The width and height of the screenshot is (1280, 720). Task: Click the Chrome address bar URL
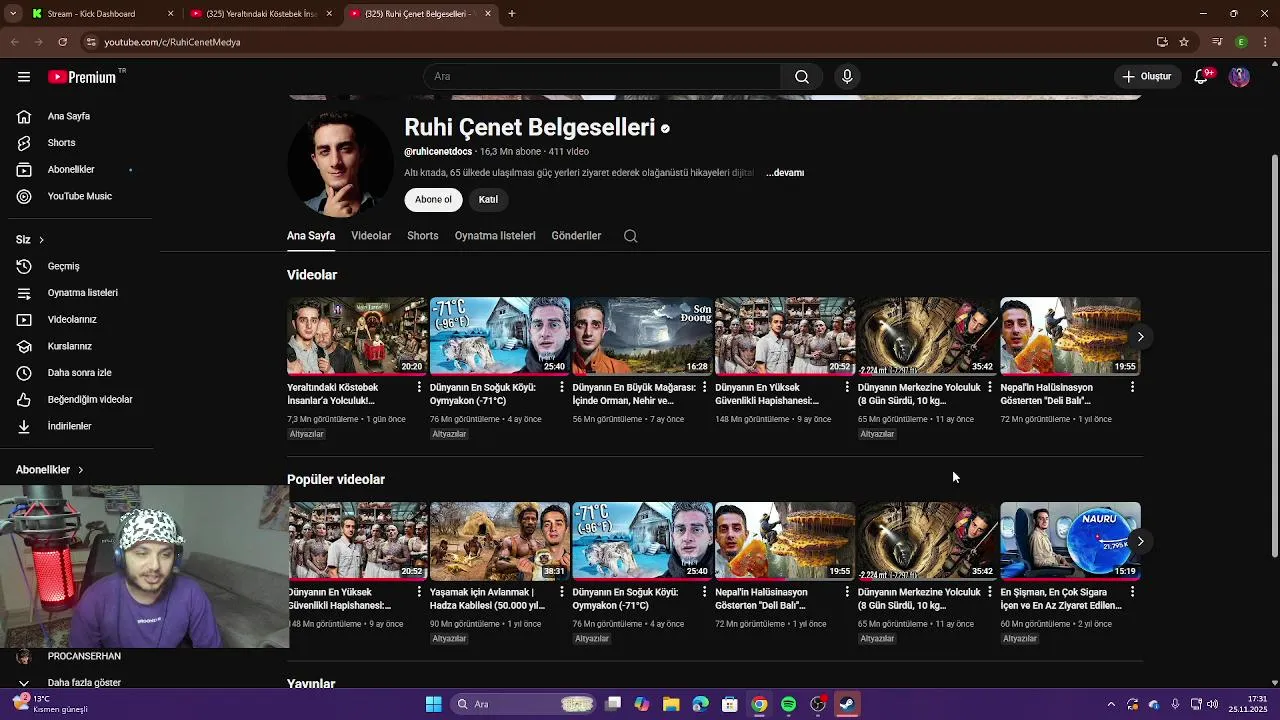[x=172, y=42]
